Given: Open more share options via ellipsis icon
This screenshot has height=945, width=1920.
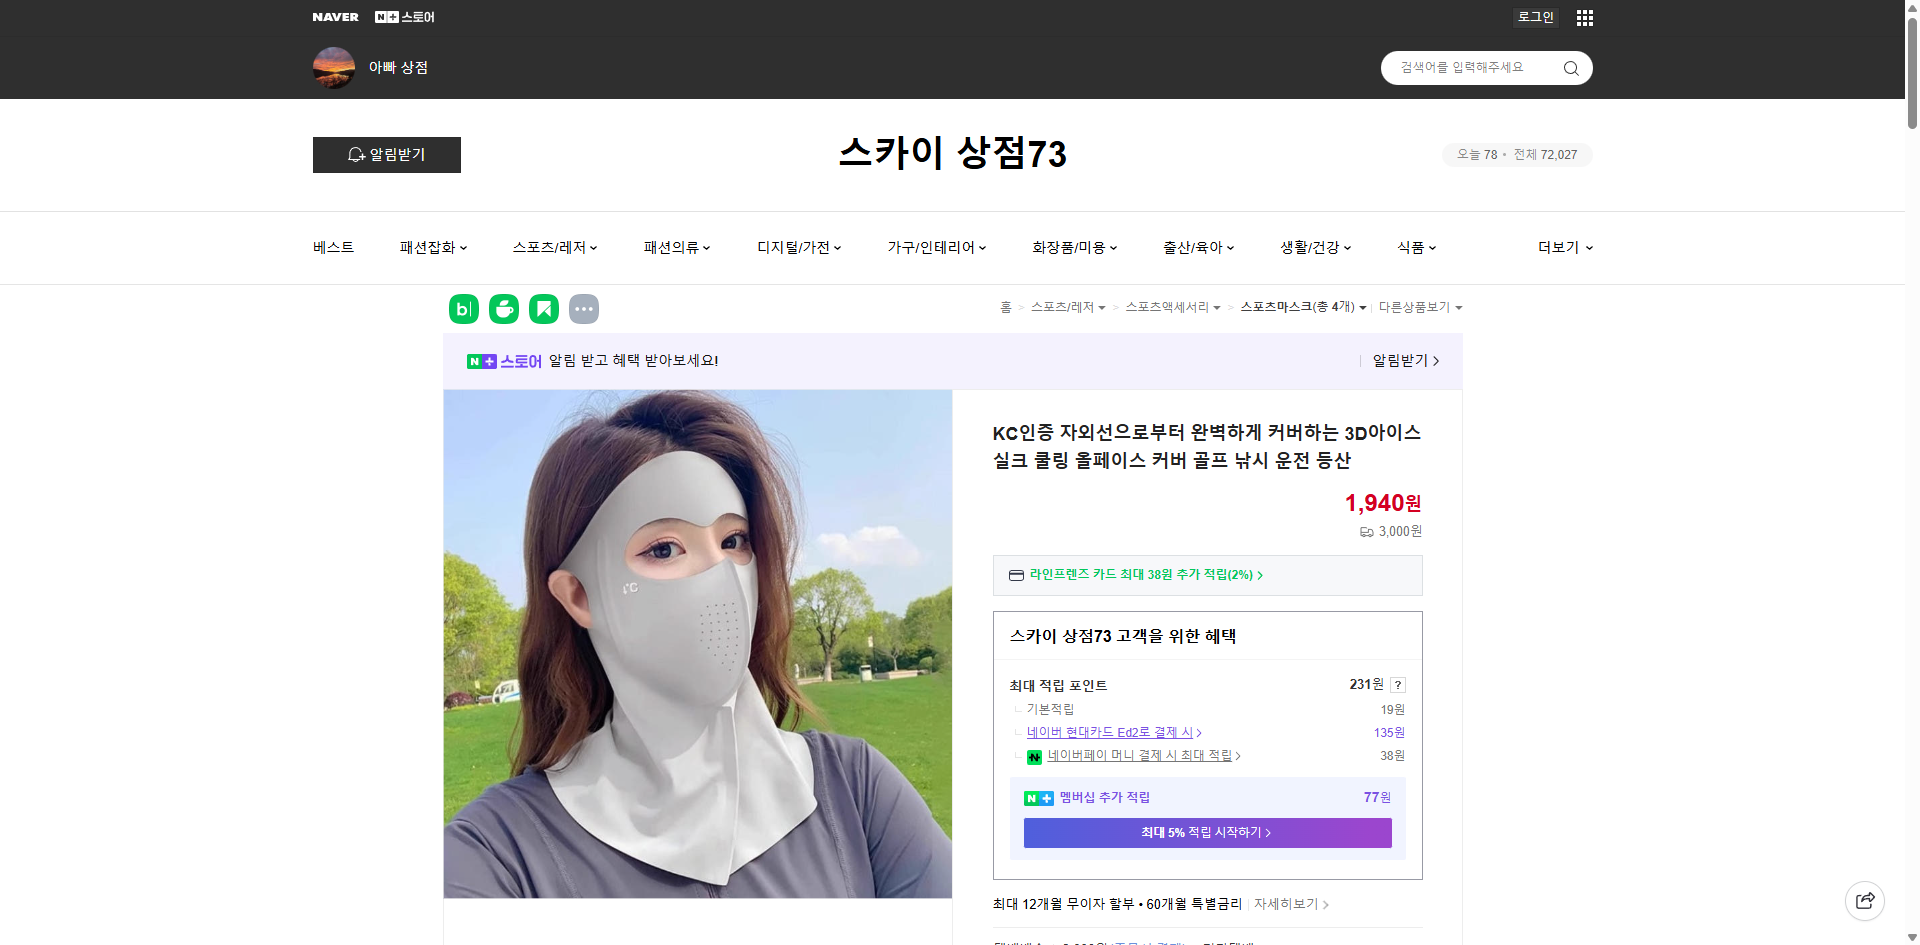Looking at the screenshot, I should (584, 309).
